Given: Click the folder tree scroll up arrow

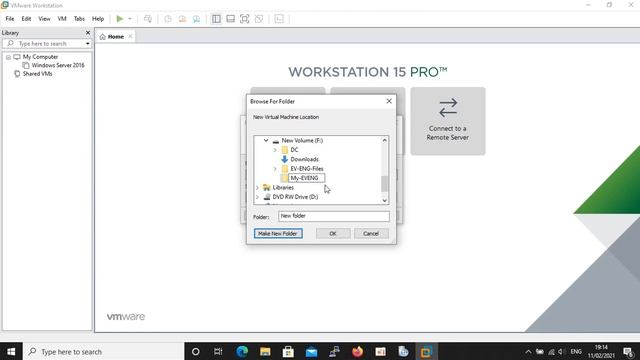Looking at the screenshot, I should [384, 140].
